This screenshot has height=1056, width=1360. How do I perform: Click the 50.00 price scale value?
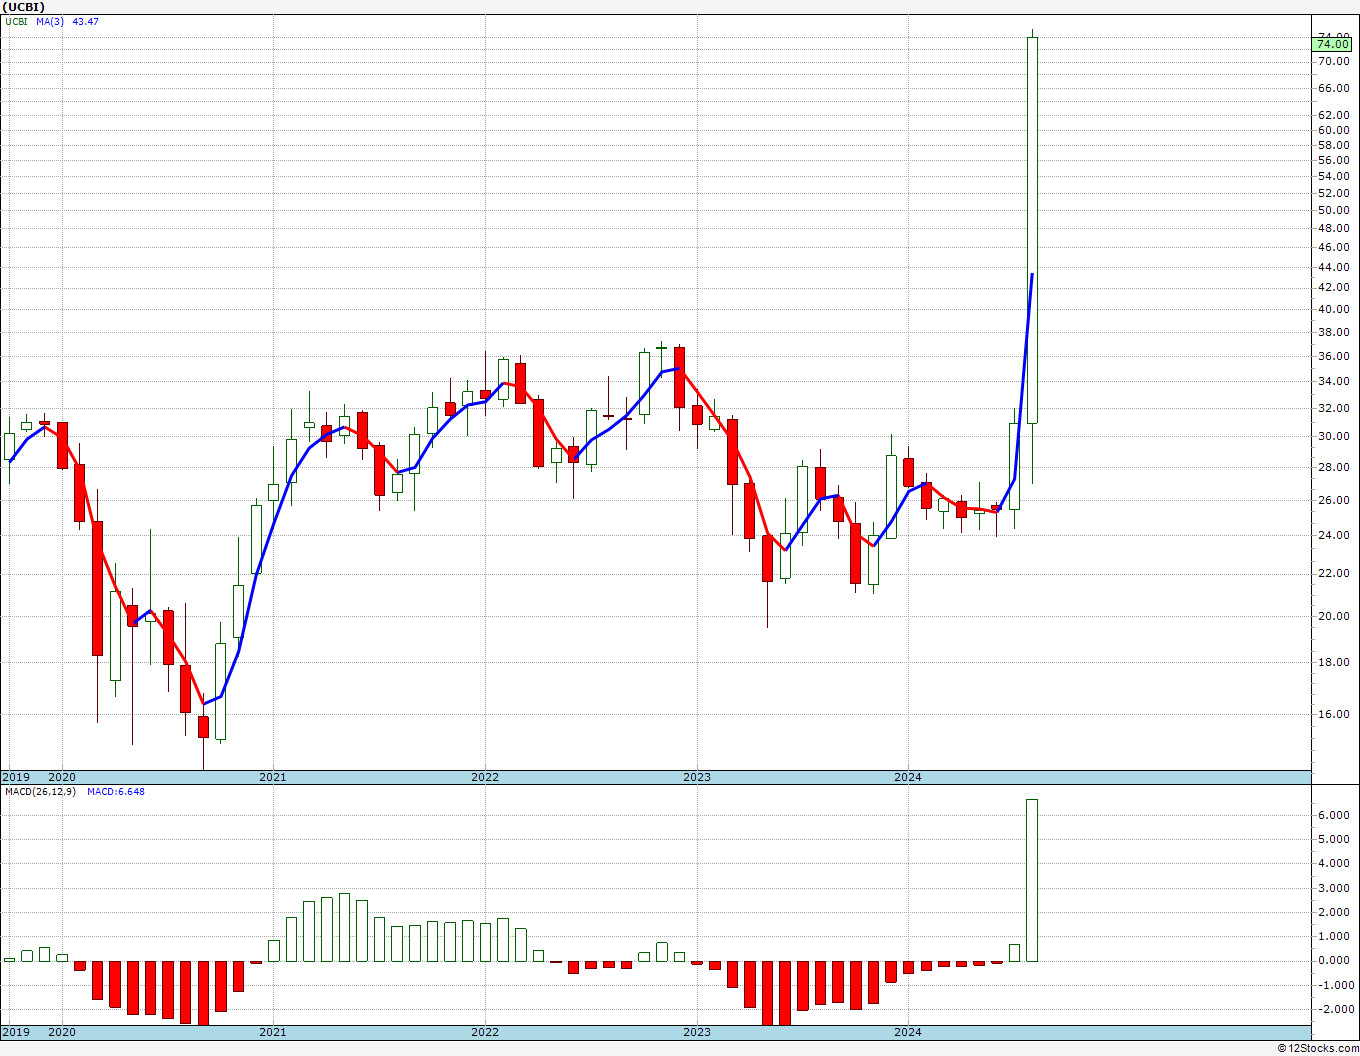[1334, 210]
